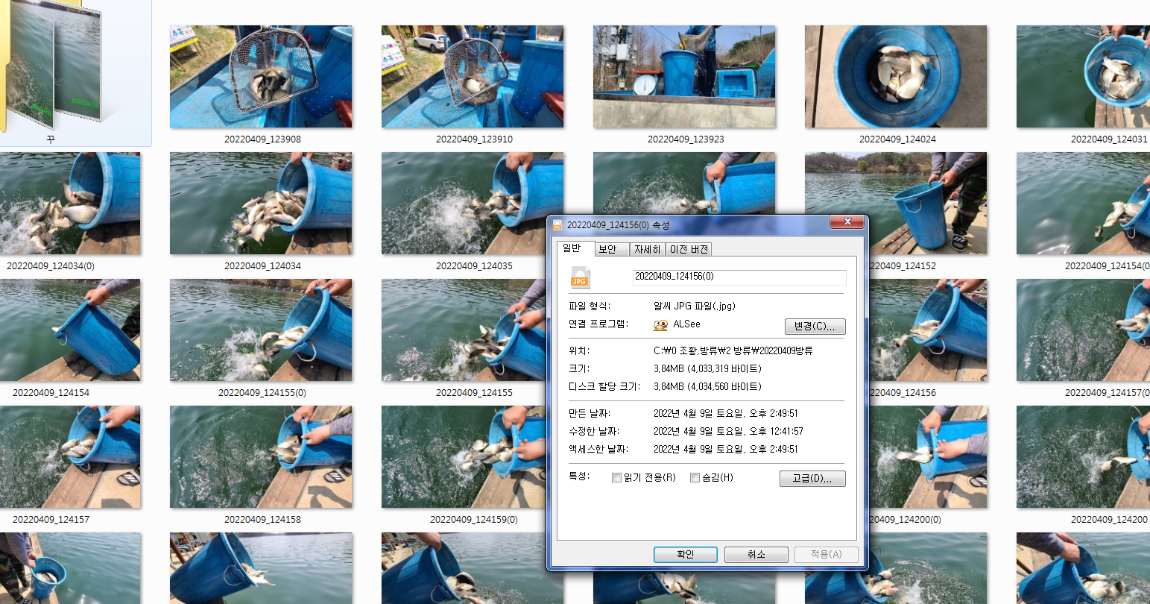Enable the 읽기 전용(R) checkbox
Screen dimensions: 1150x604
617,477
